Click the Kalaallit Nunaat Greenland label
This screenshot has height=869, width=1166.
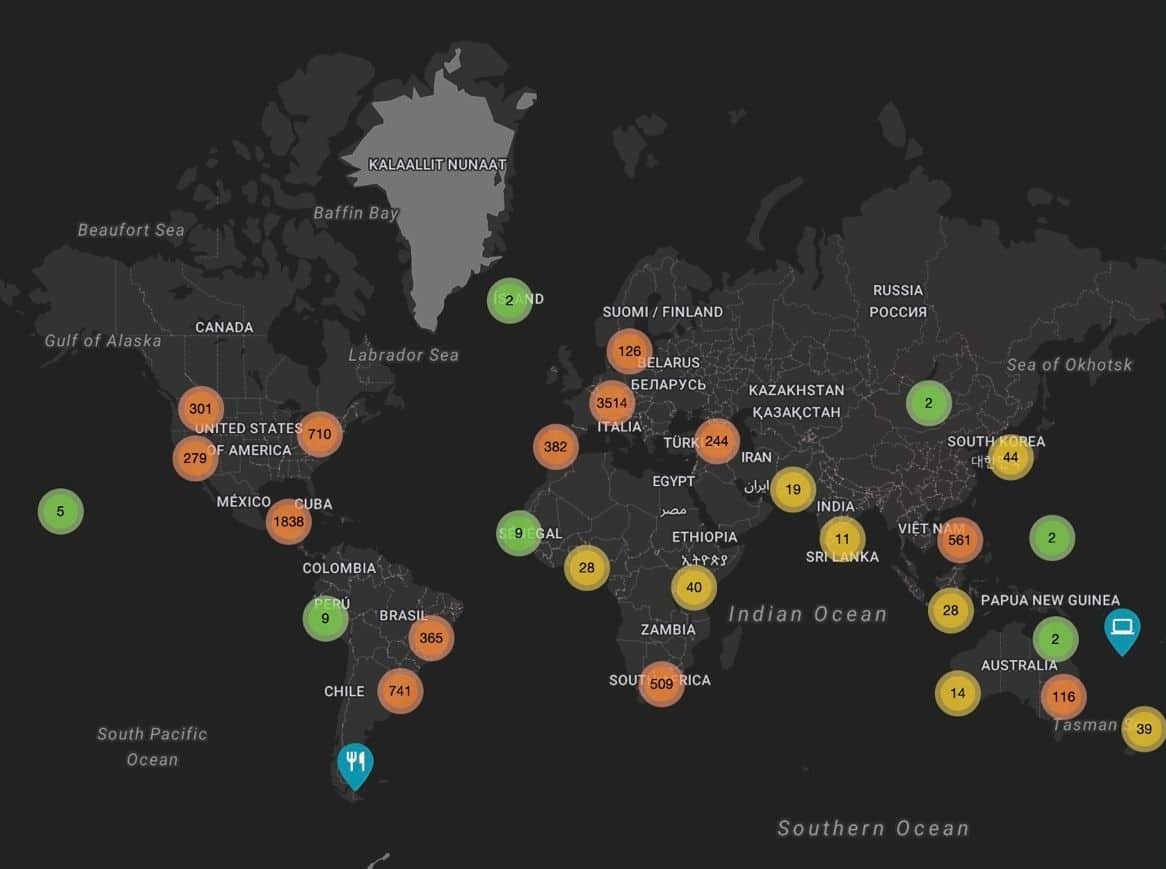[x=437, y=164]
